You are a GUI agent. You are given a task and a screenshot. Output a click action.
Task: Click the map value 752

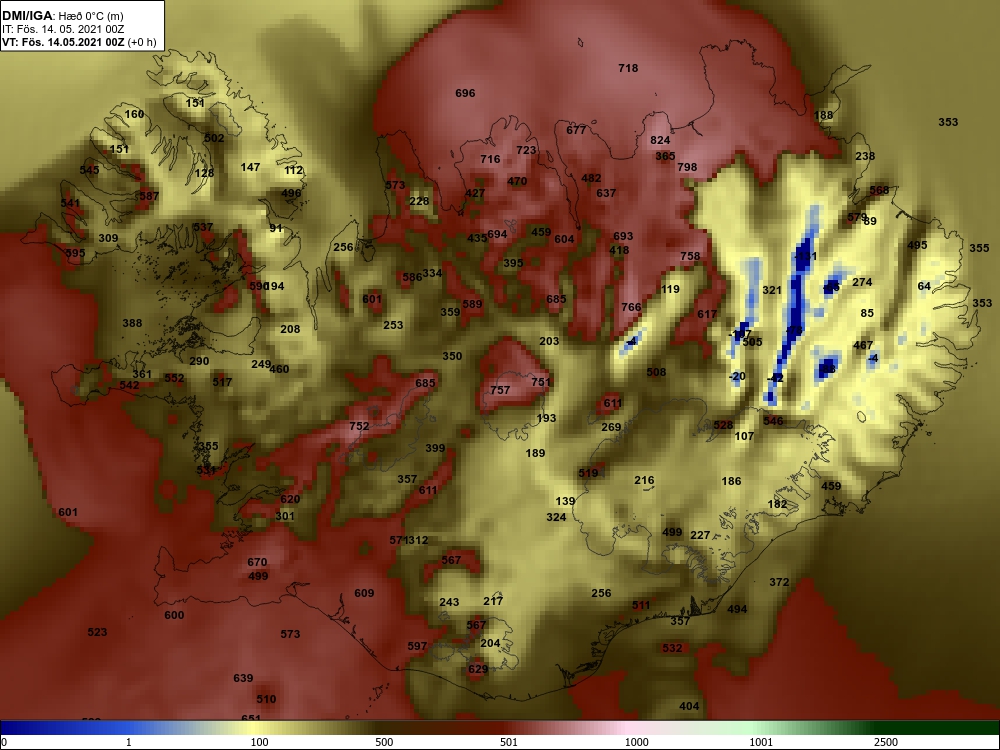point(359,426)
